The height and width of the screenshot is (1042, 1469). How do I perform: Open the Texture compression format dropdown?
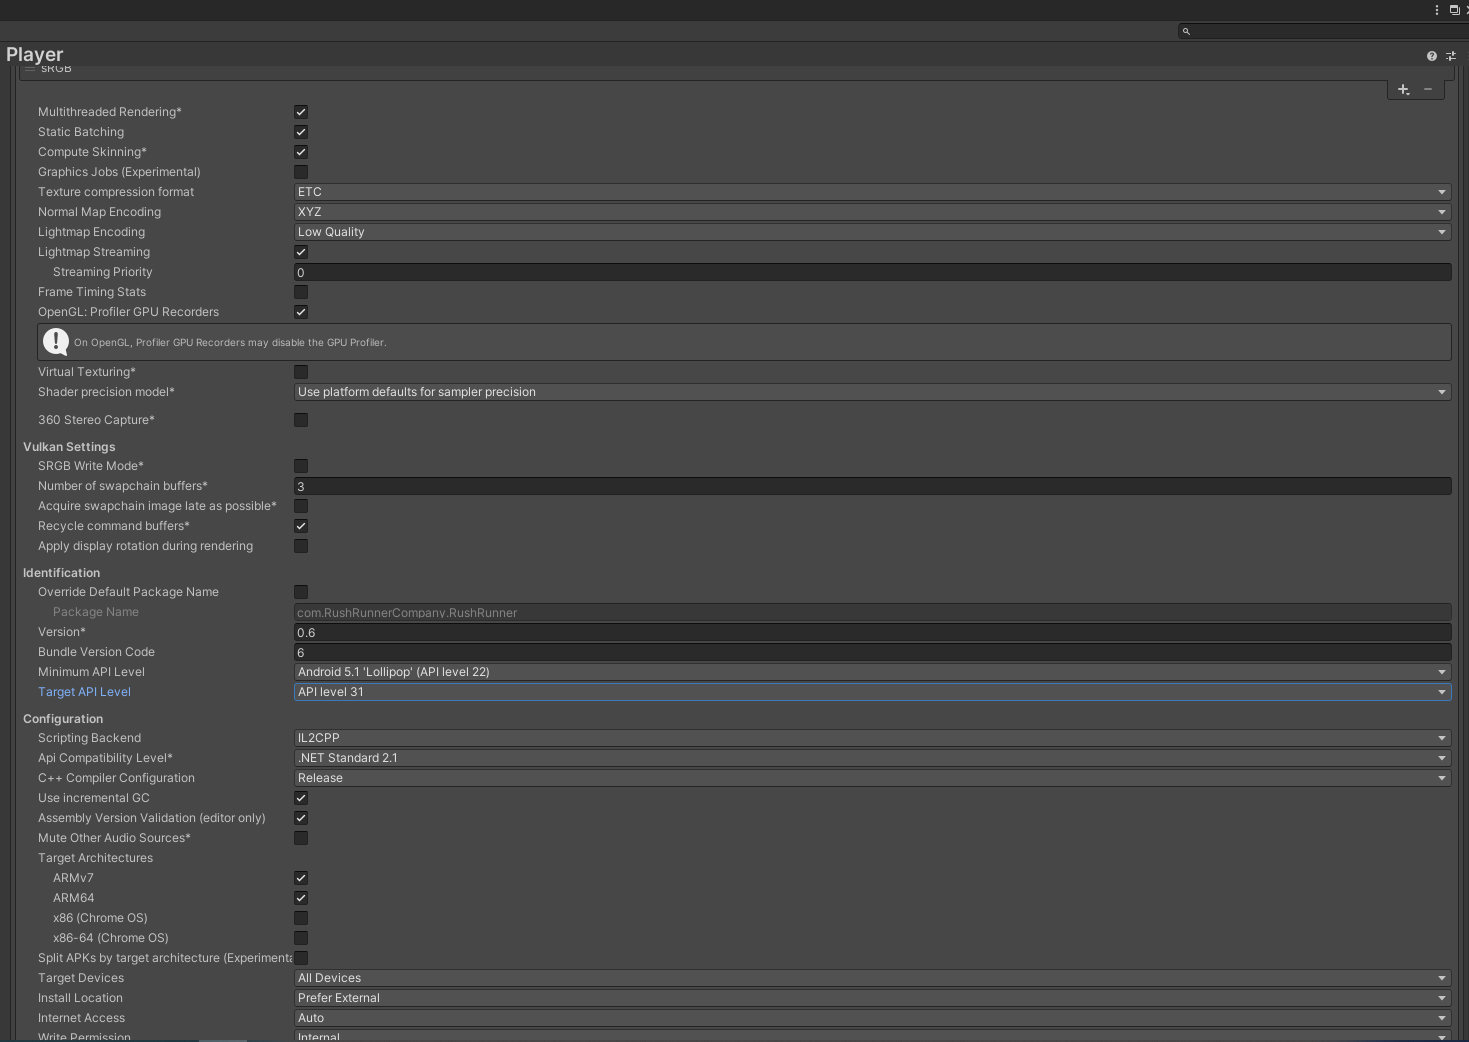point(870,191)
